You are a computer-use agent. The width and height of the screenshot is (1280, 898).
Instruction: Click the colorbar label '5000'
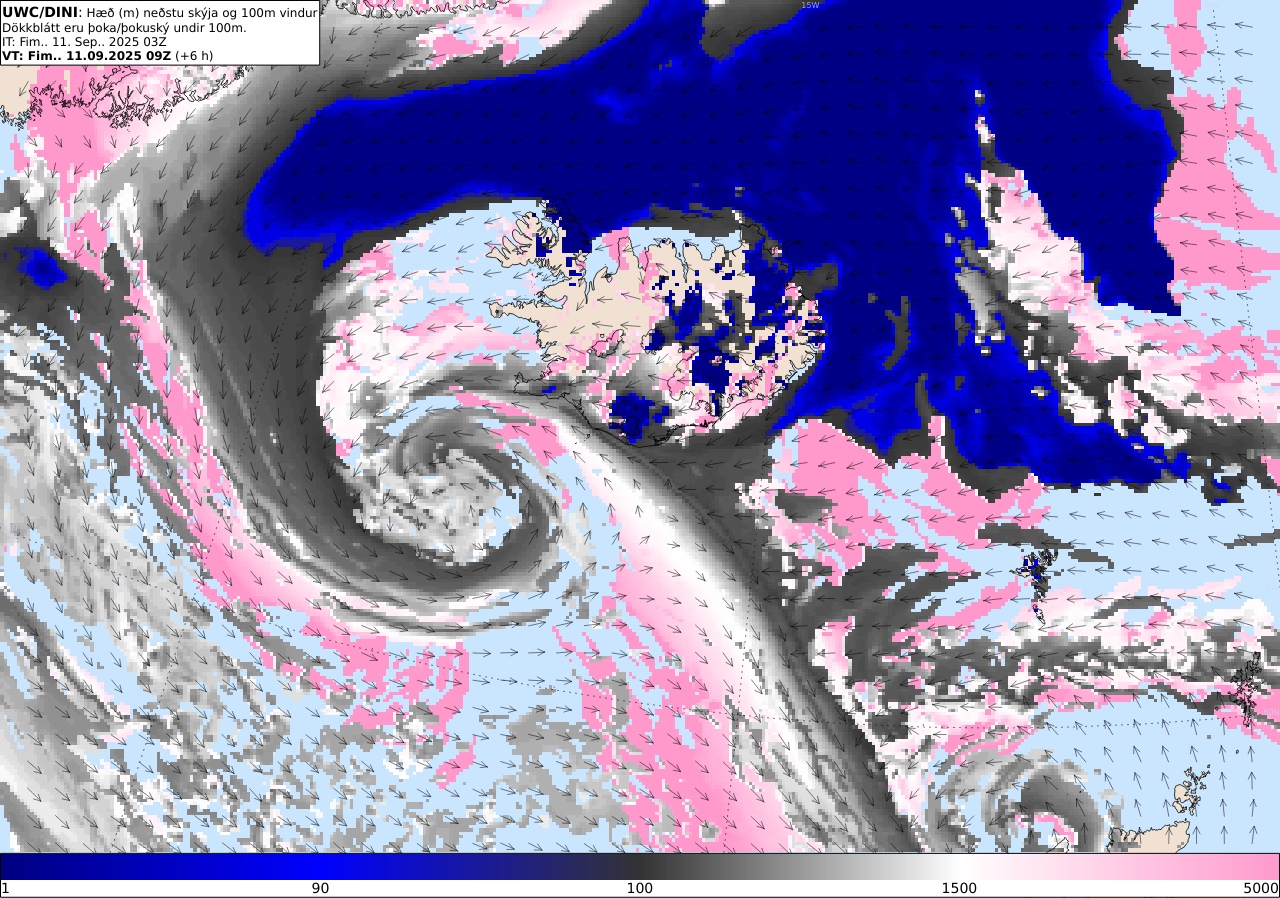point(1261,888)
